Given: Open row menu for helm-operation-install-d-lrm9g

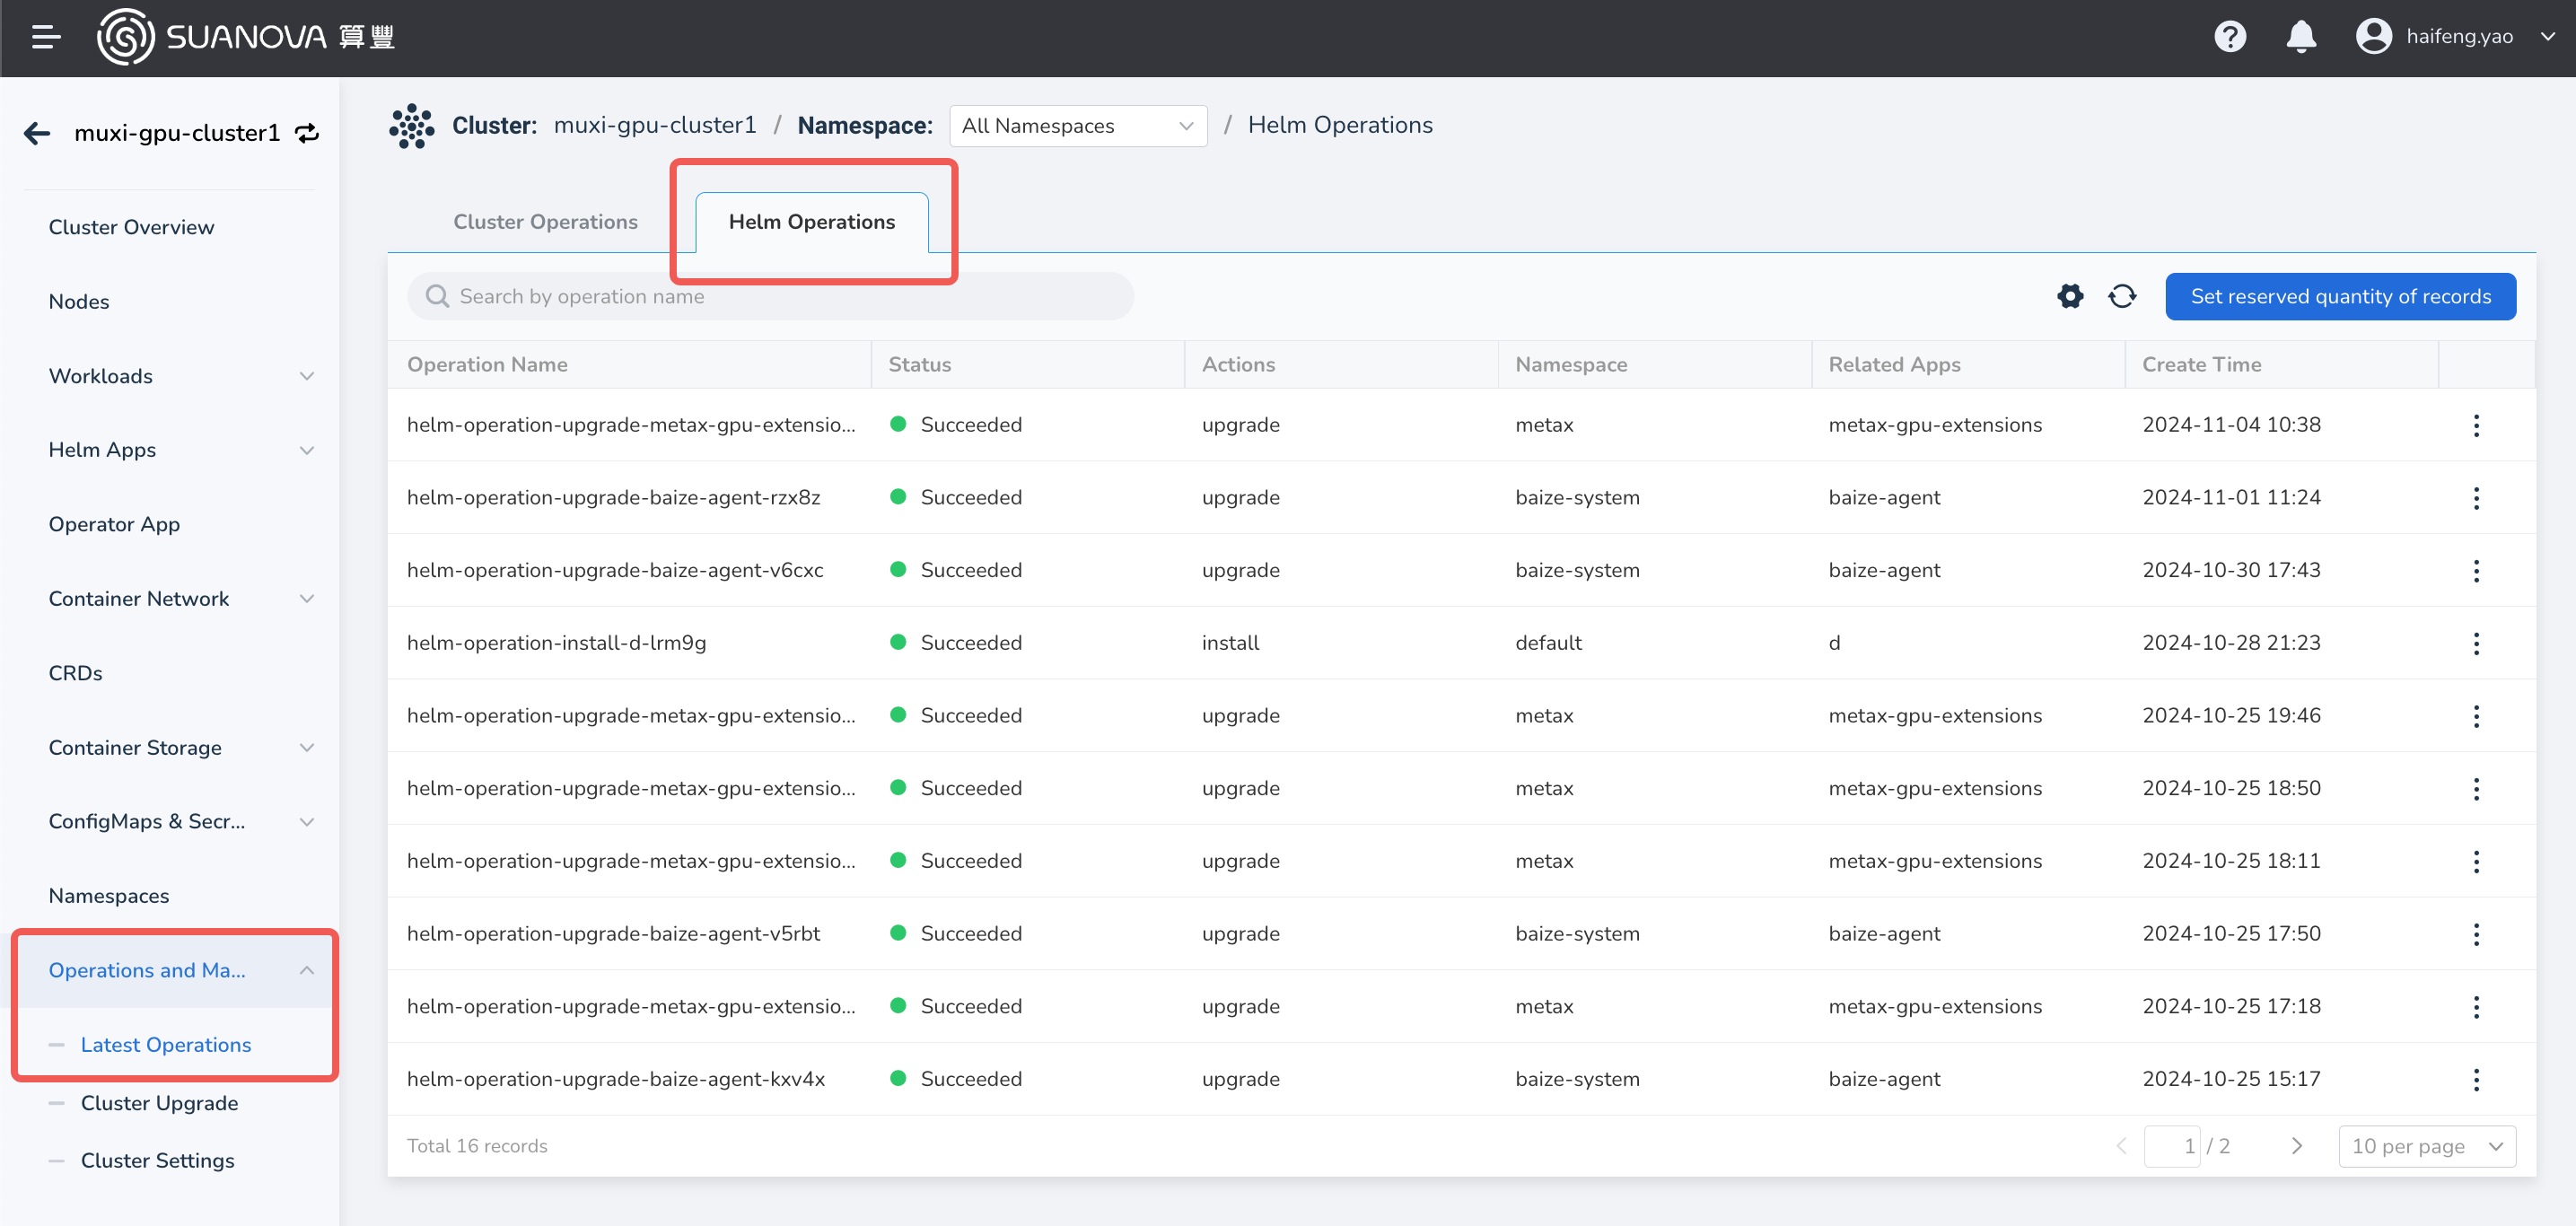Looking at the screenshot, I should (2476, 643).
